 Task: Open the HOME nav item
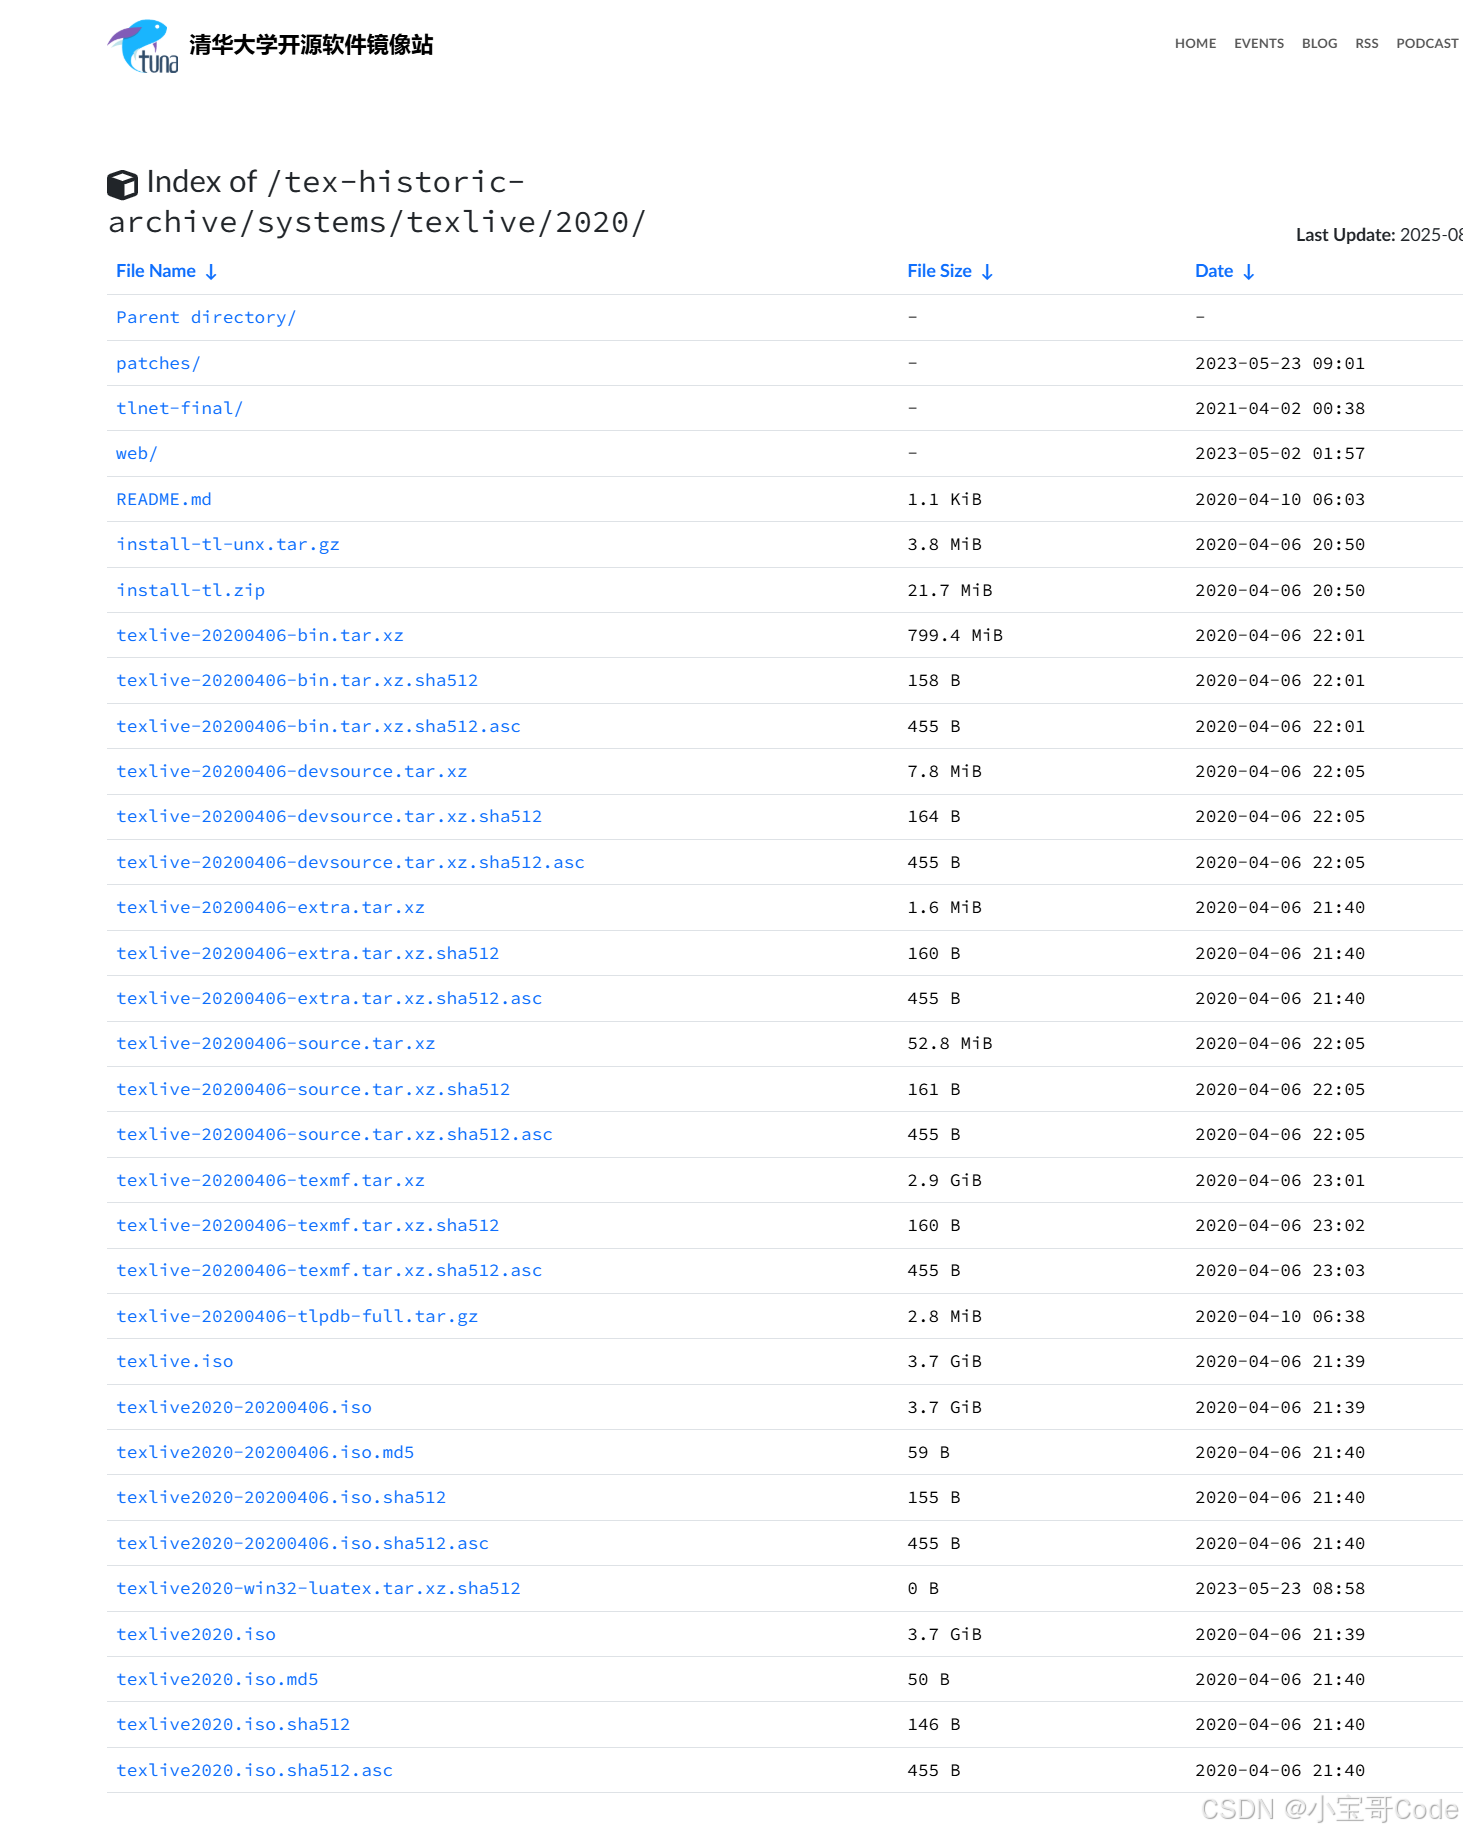tap(1195, 43)
